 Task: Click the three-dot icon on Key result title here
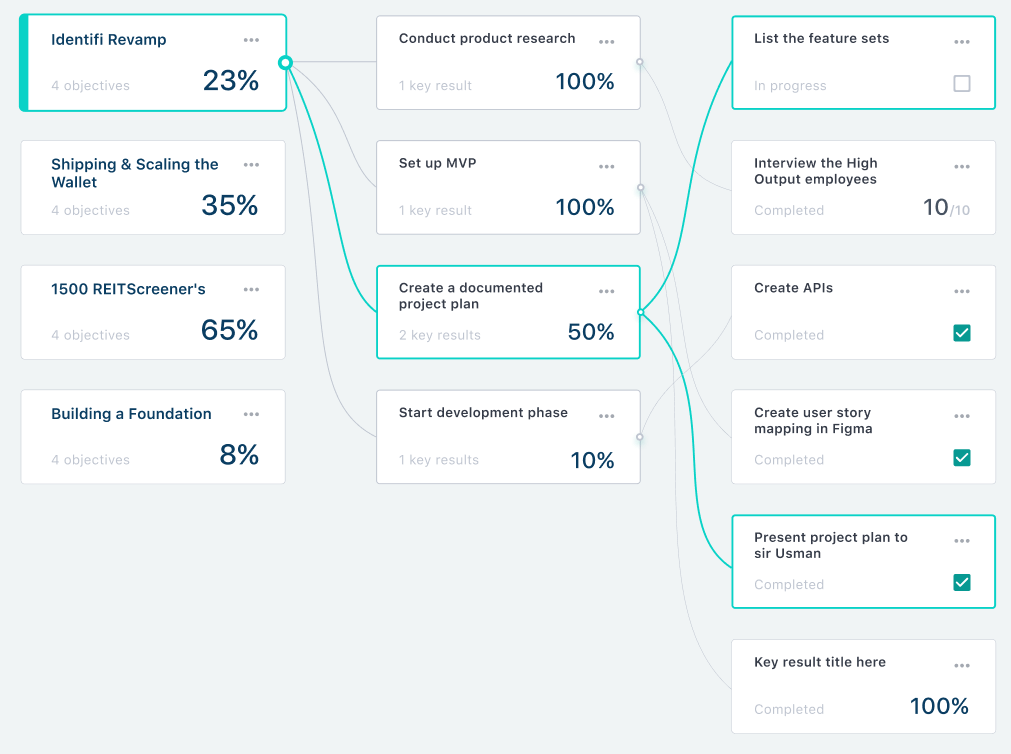[961, 665]
